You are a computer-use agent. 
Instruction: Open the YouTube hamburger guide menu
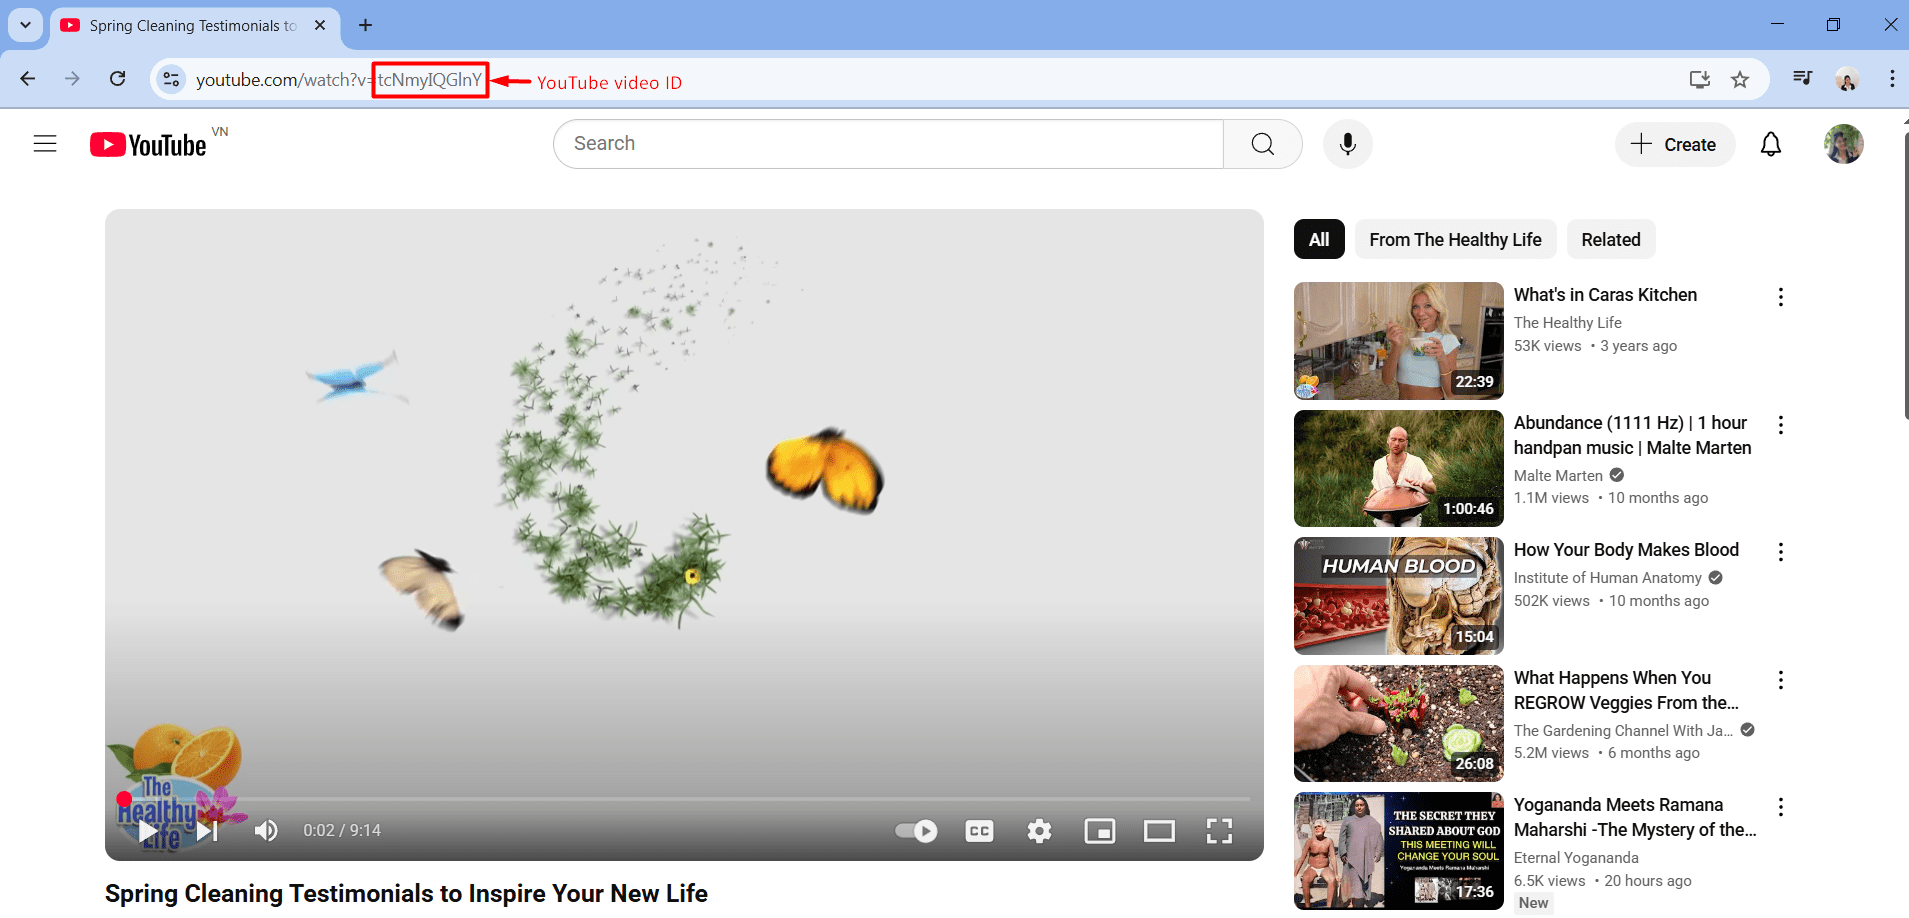(x=45, y=144)
